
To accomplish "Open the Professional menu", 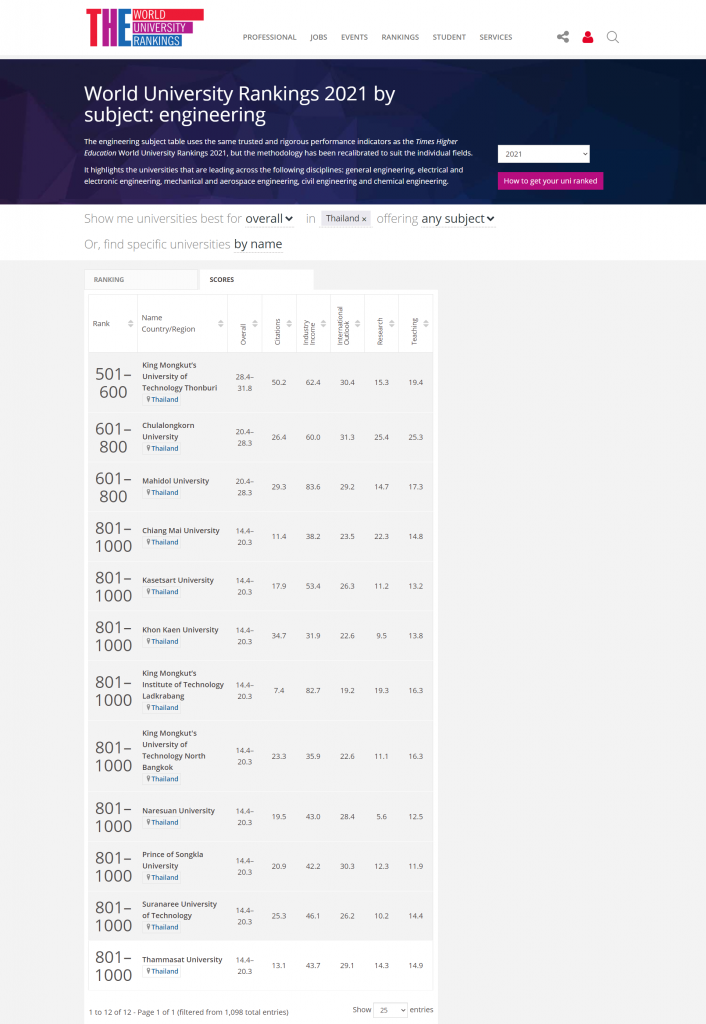I will pyautogui.click(x=269, y=37).
